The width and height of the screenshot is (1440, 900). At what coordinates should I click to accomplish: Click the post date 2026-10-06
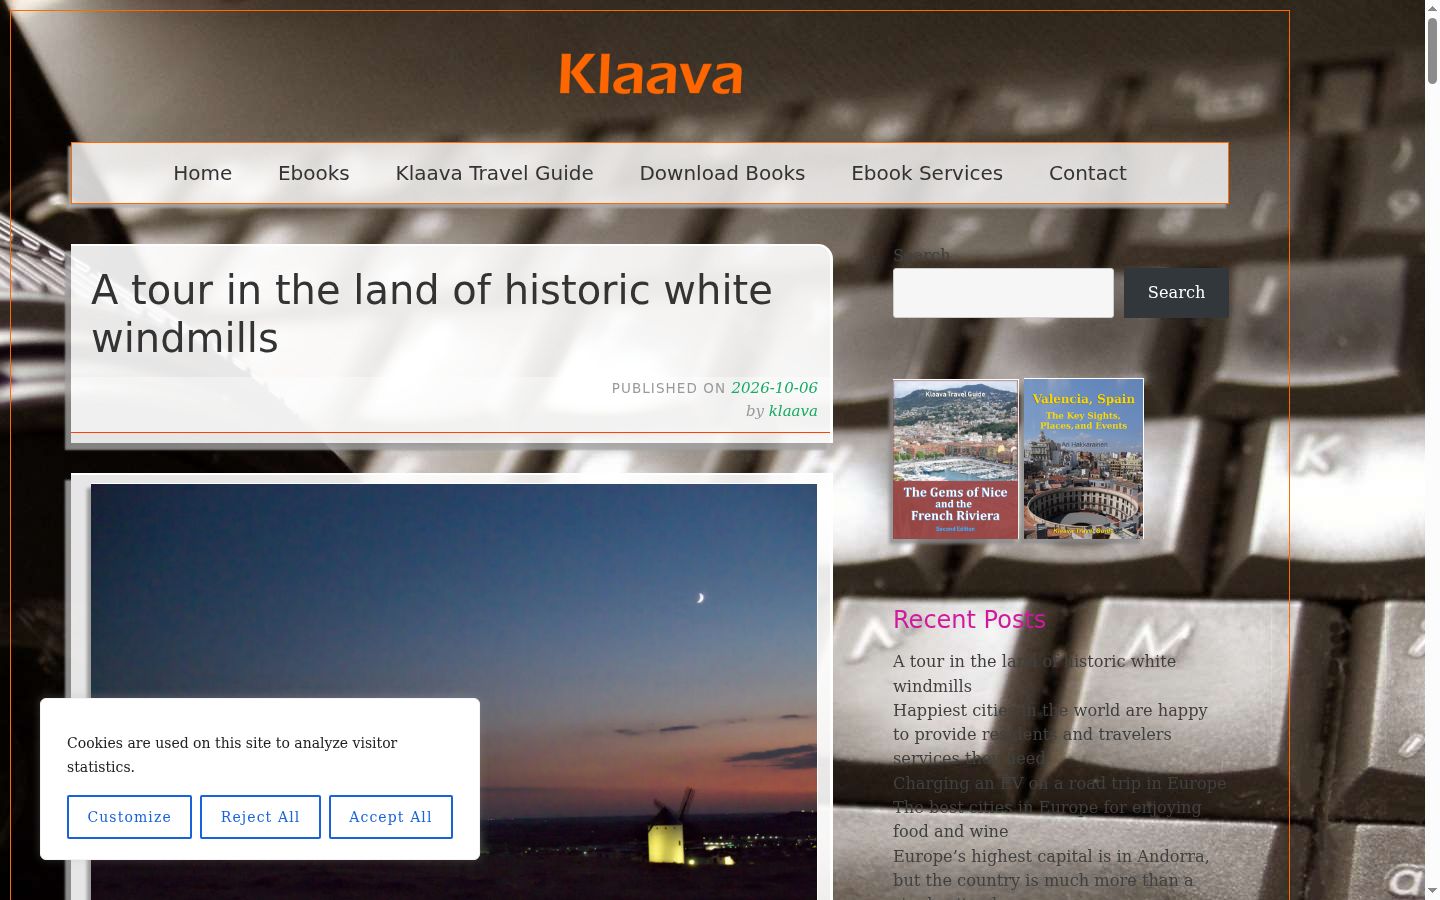[x=774, y=388]
